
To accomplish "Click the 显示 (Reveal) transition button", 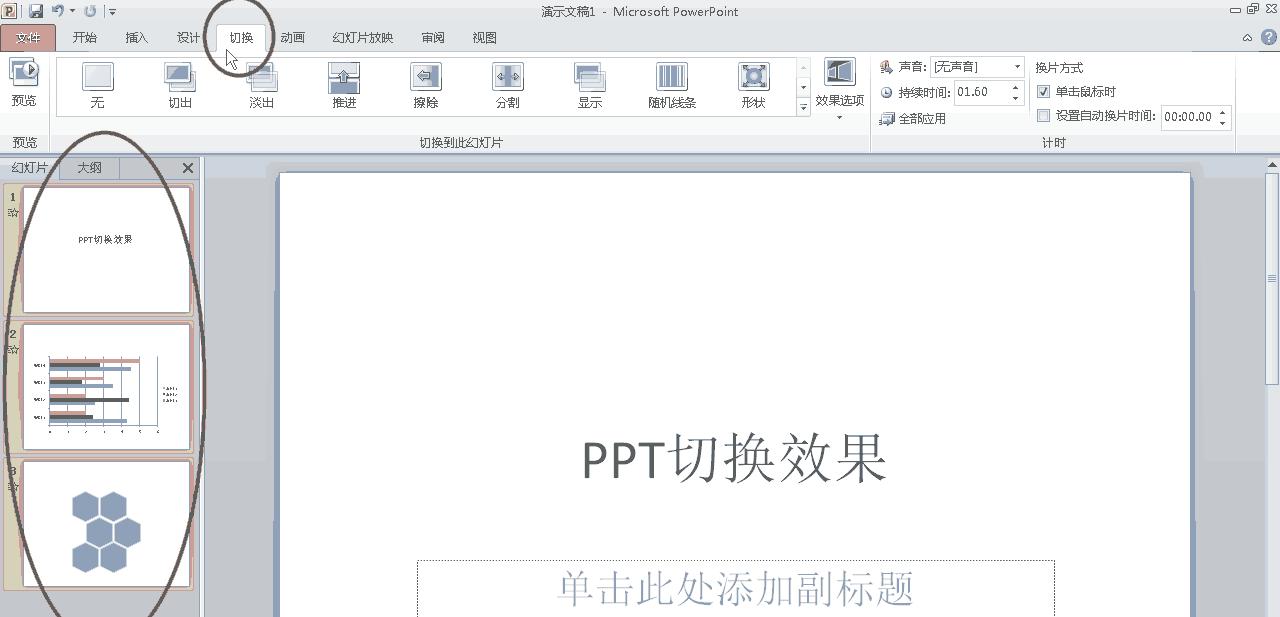I will (x=589, y=84).
